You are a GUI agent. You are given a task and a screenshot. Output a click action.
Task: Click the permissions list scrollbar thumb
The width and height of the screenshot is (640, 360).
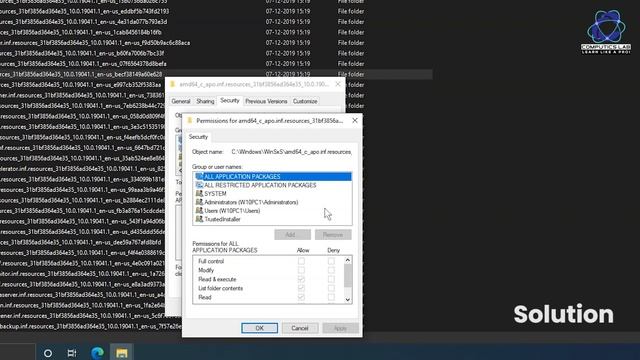coord(348,276)
